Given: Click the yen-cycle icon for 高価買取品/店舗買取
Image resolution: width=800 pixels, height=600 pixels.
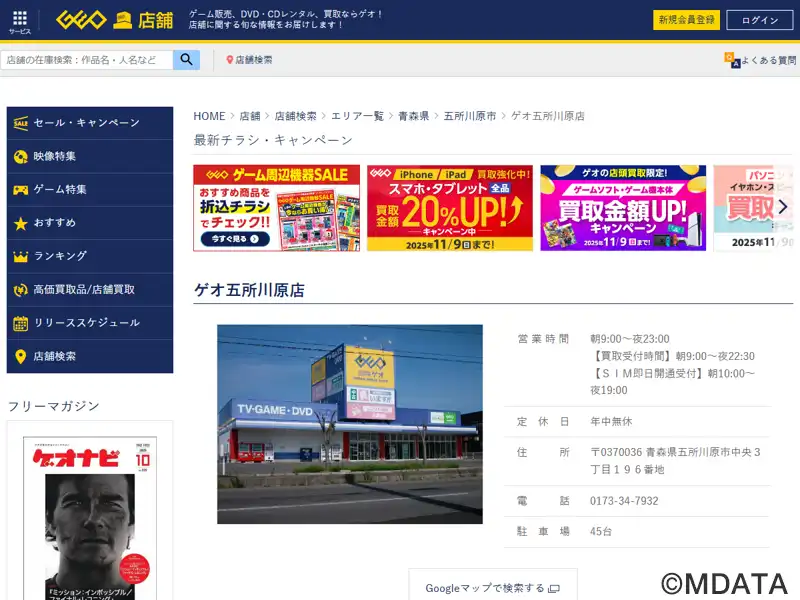Looking at the screenshot, I should 20,290.
